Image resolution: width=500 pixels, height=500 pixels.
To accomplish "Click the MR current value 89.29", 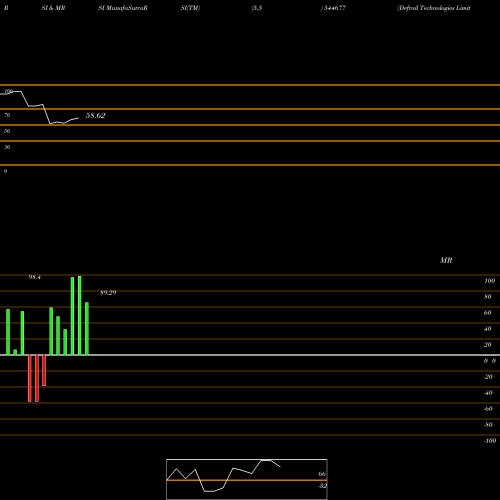I will pos(108,293).
